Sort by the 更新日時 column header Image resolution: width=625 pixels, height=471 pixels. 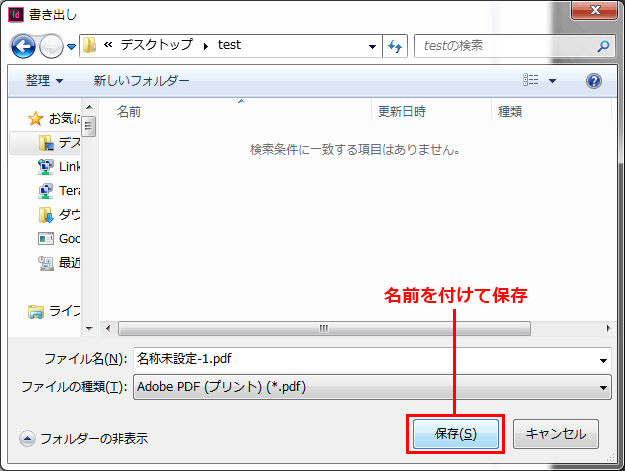point(401,112)
